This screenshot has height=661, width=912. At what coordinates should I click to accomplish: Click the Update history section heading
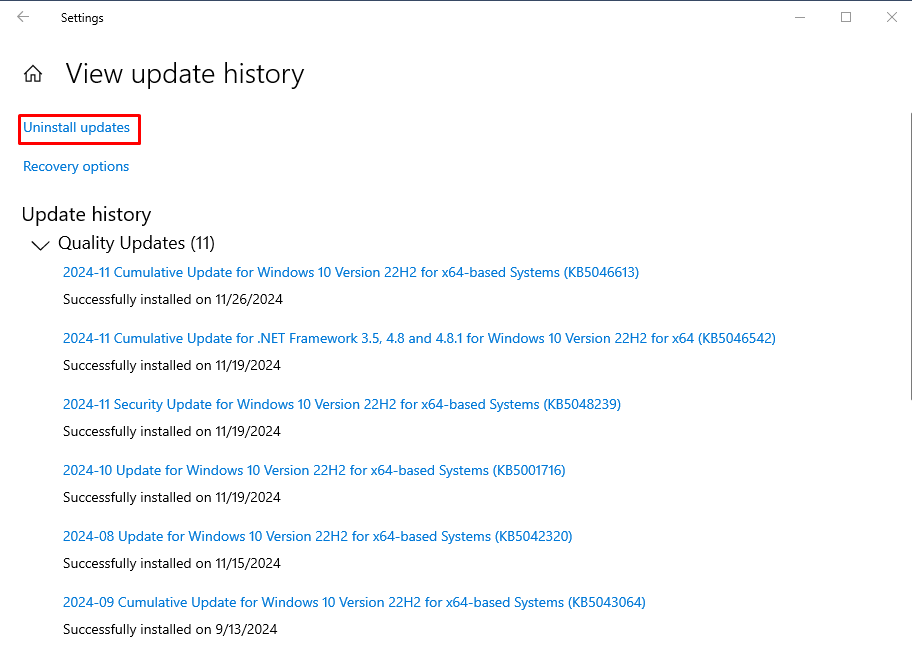coord(86,214)
